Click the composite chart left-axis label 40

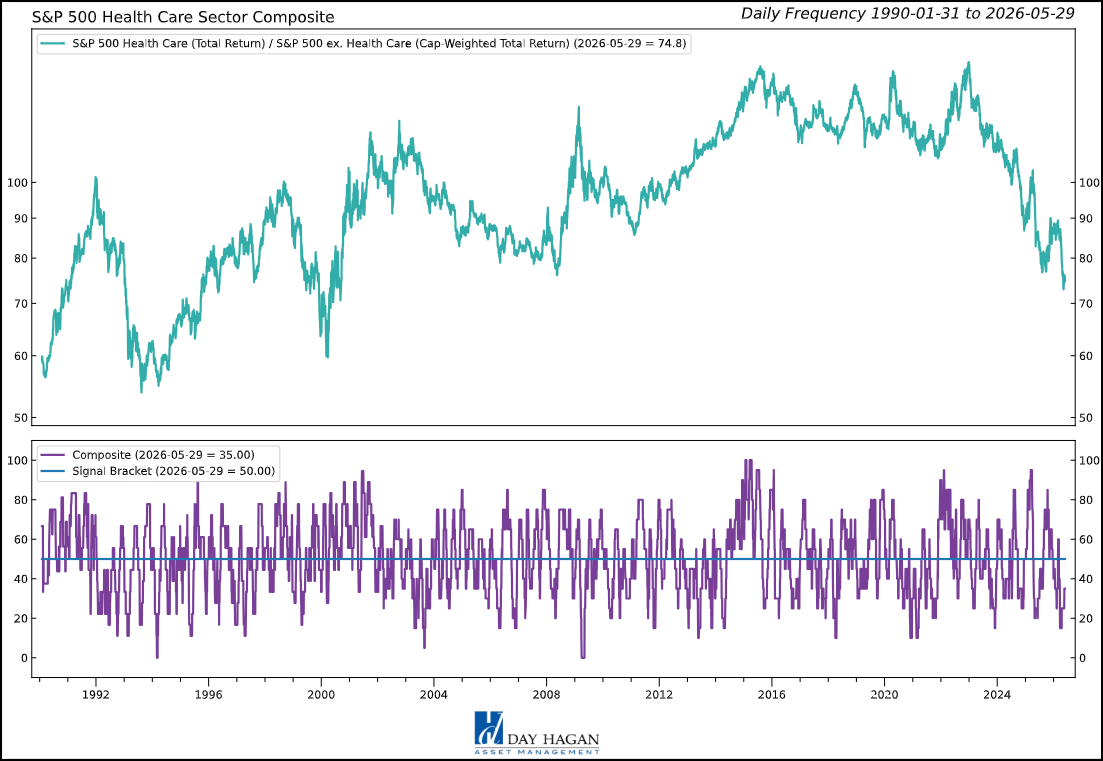[21, 580]
